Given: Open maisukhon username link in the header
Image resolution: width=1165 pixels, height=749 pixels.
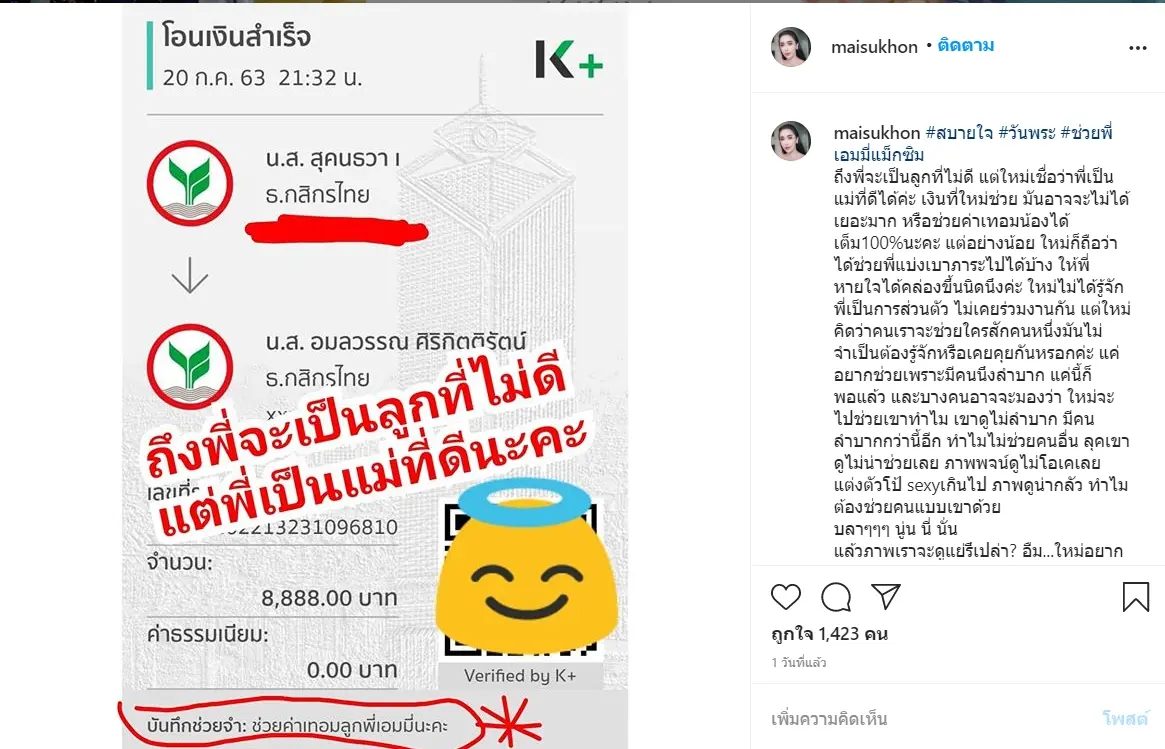Looking at the screenshot, I should 874,47.
